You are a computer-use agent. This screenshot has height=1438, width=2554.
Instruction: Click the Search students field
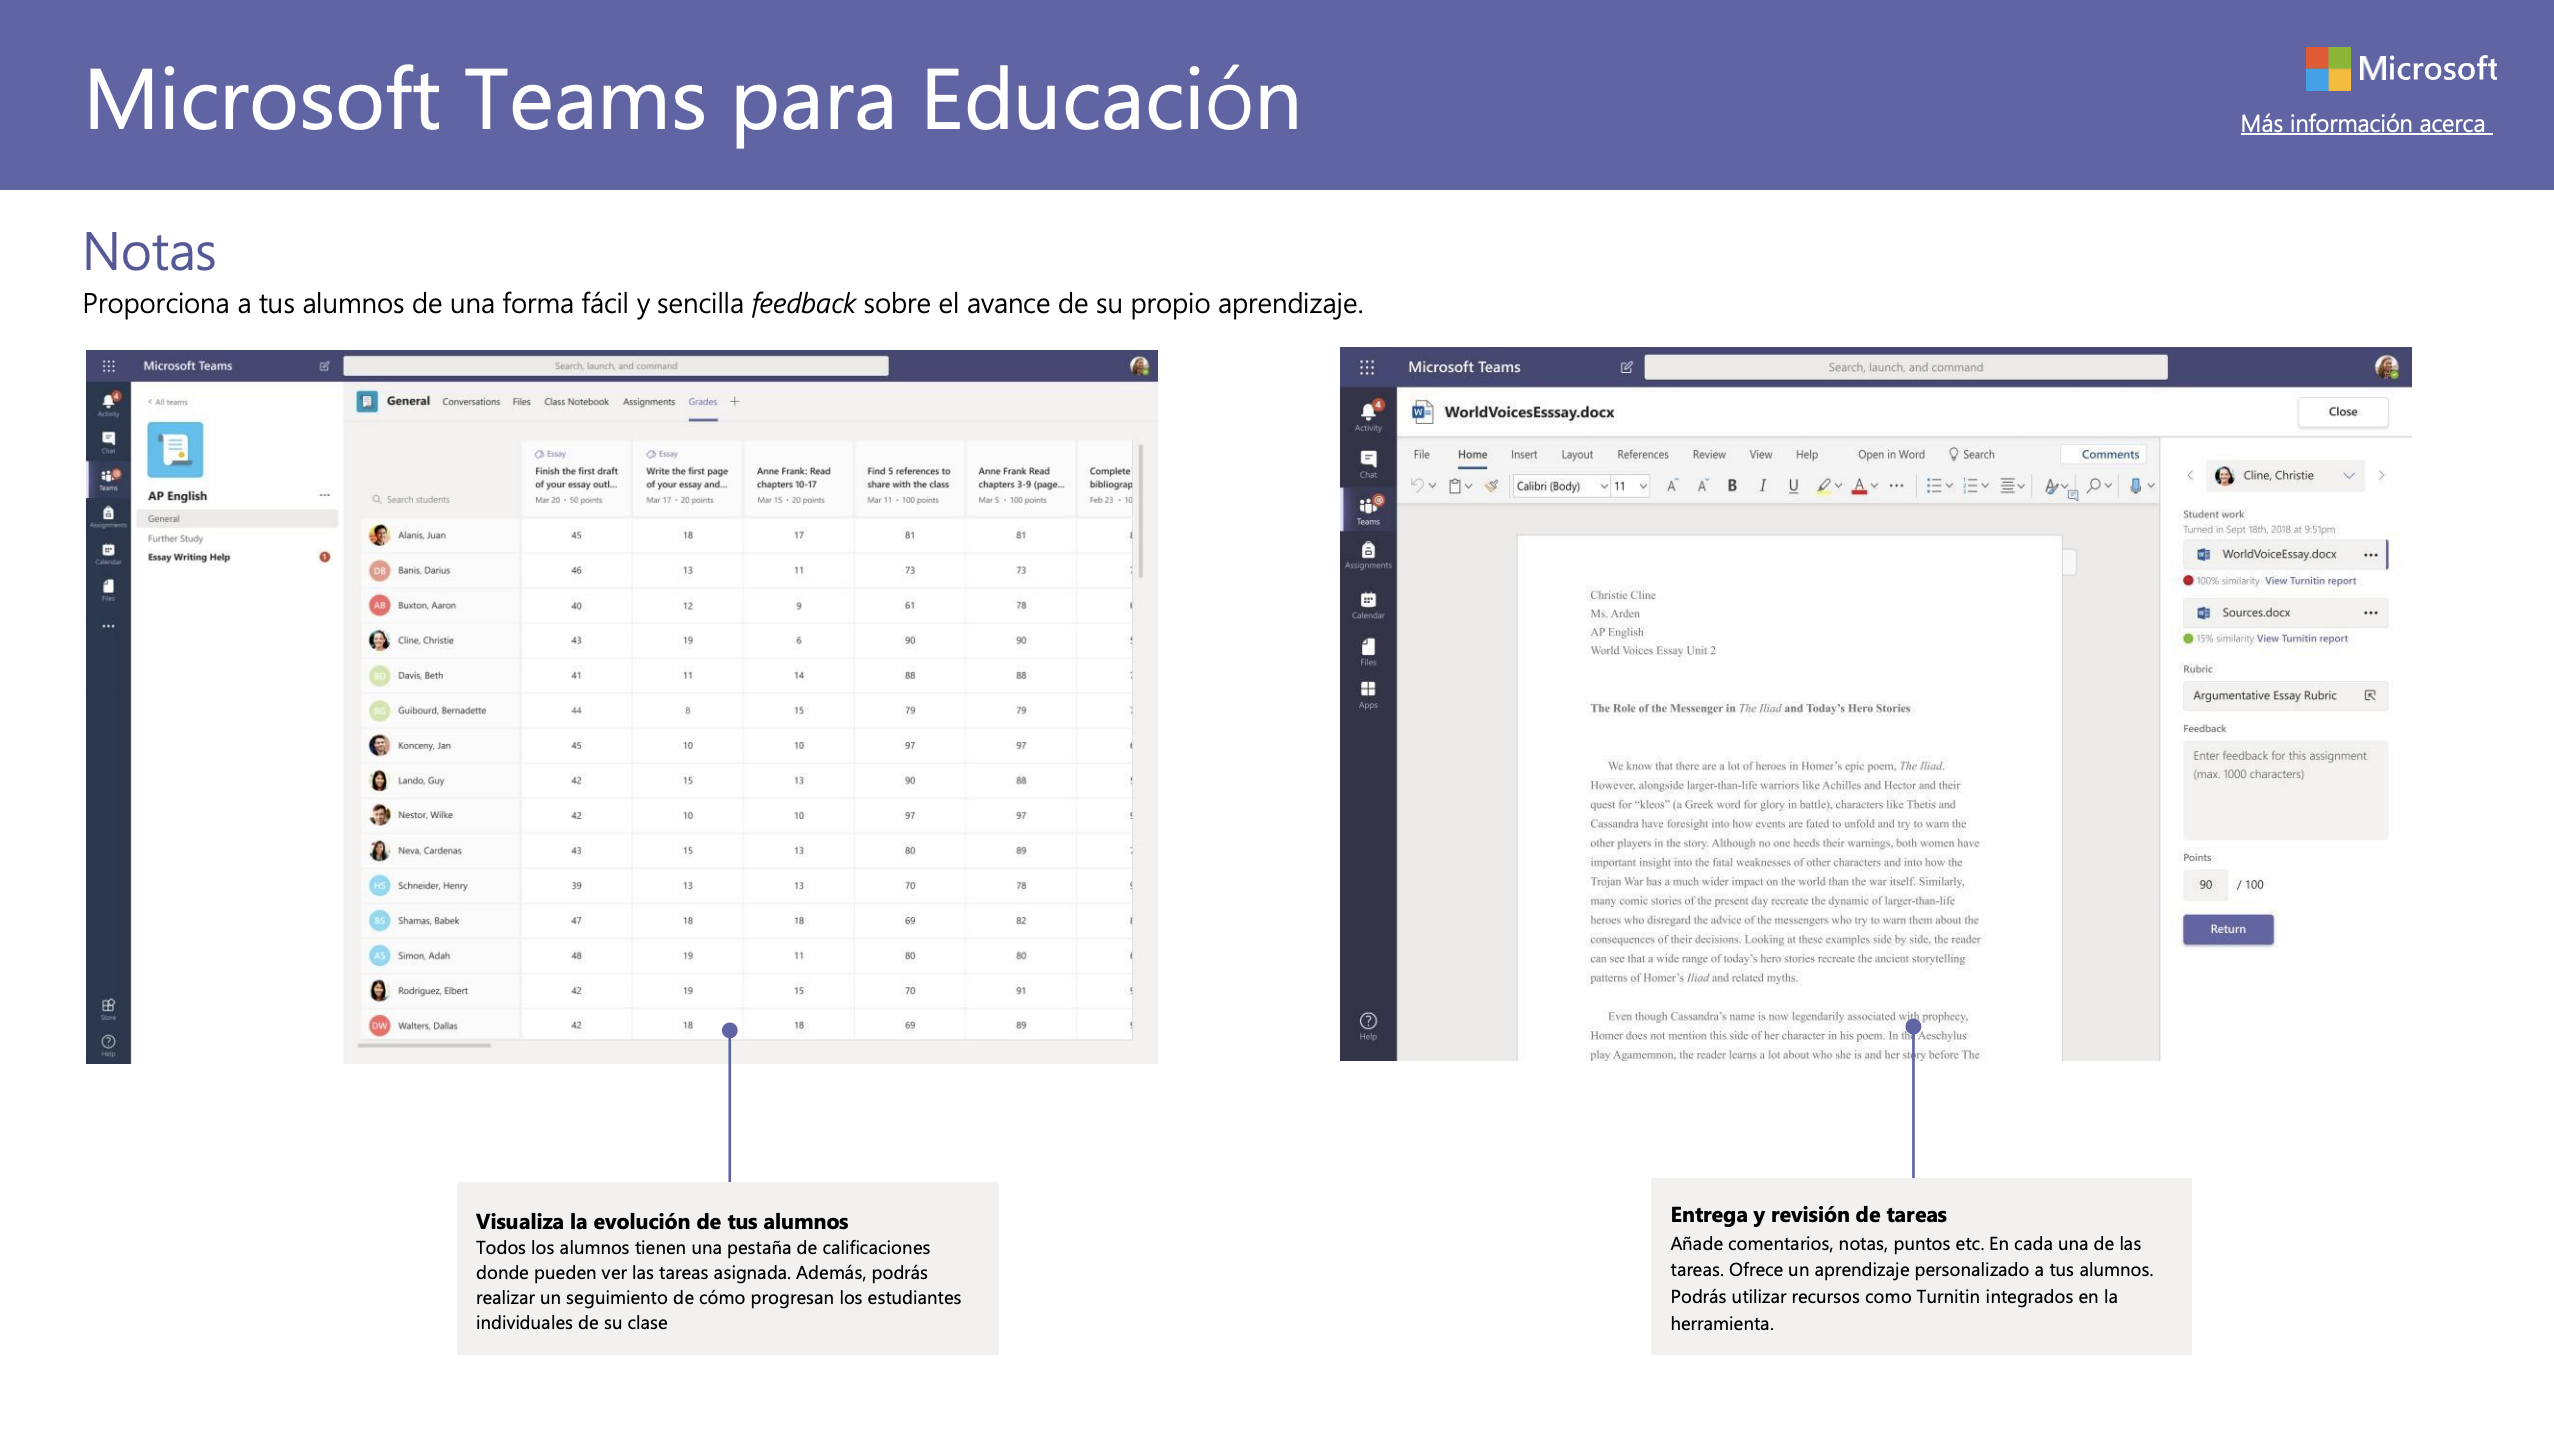pos(418,499)
